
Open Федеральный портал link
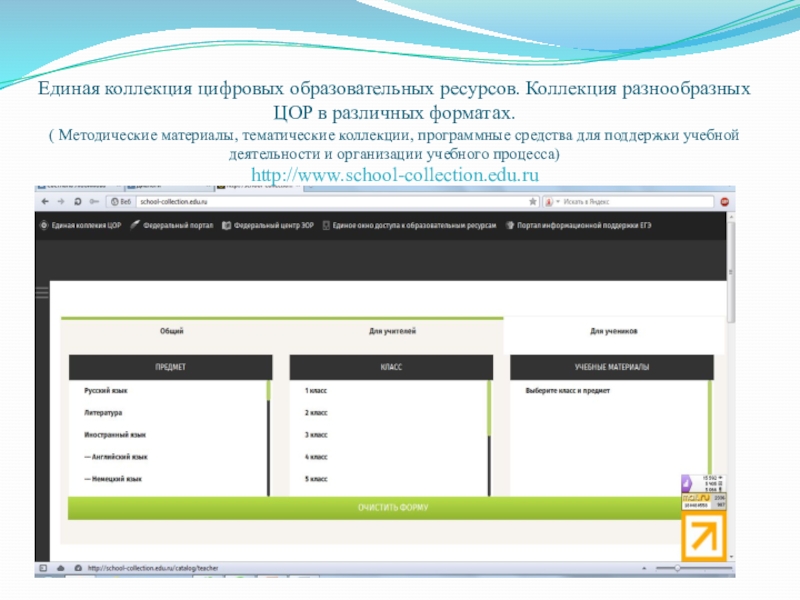[172, 225]
